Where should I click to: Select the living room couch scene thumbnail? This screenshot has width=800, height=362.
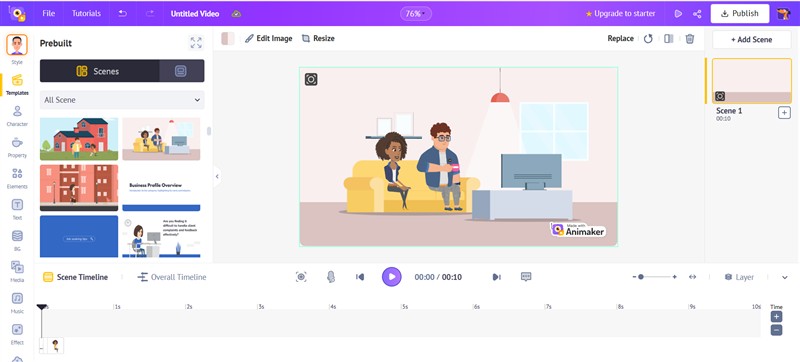tap(161, 139)
